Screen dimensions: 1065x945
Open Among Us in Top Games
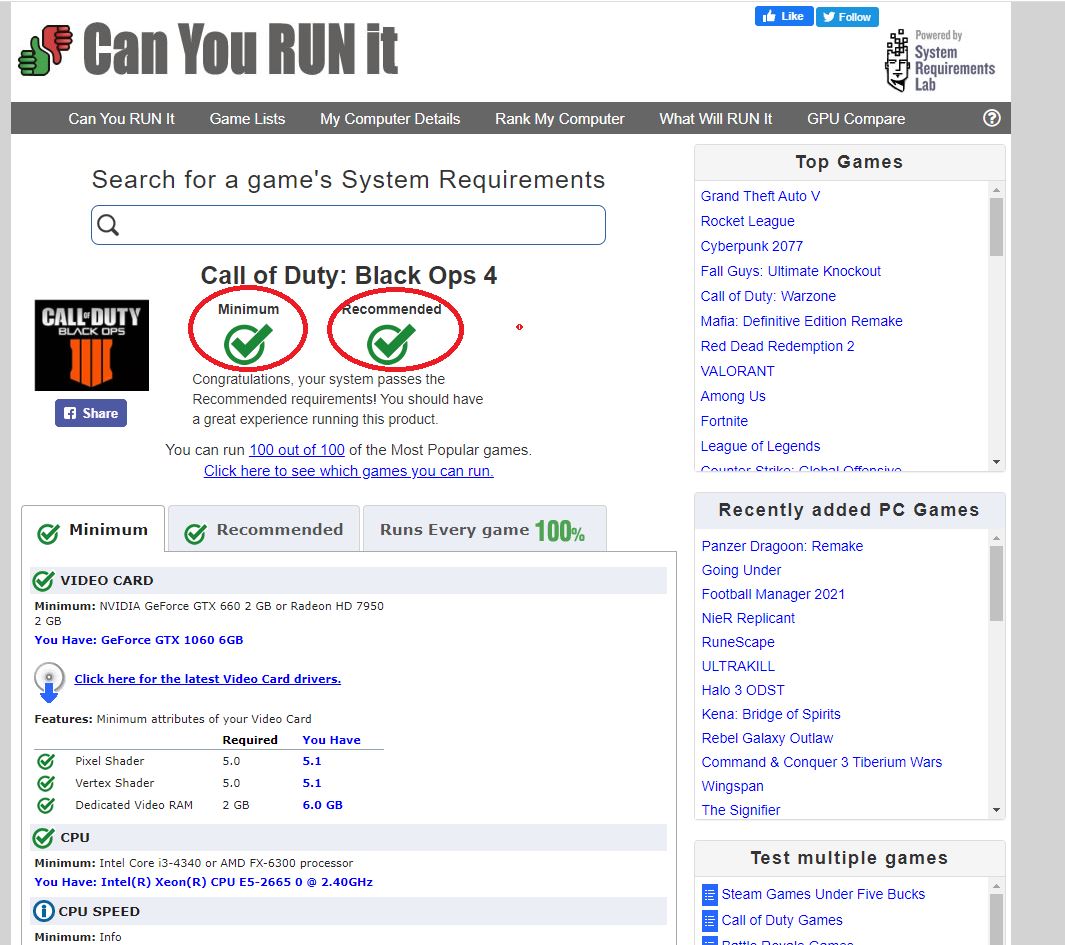point(733,397)
